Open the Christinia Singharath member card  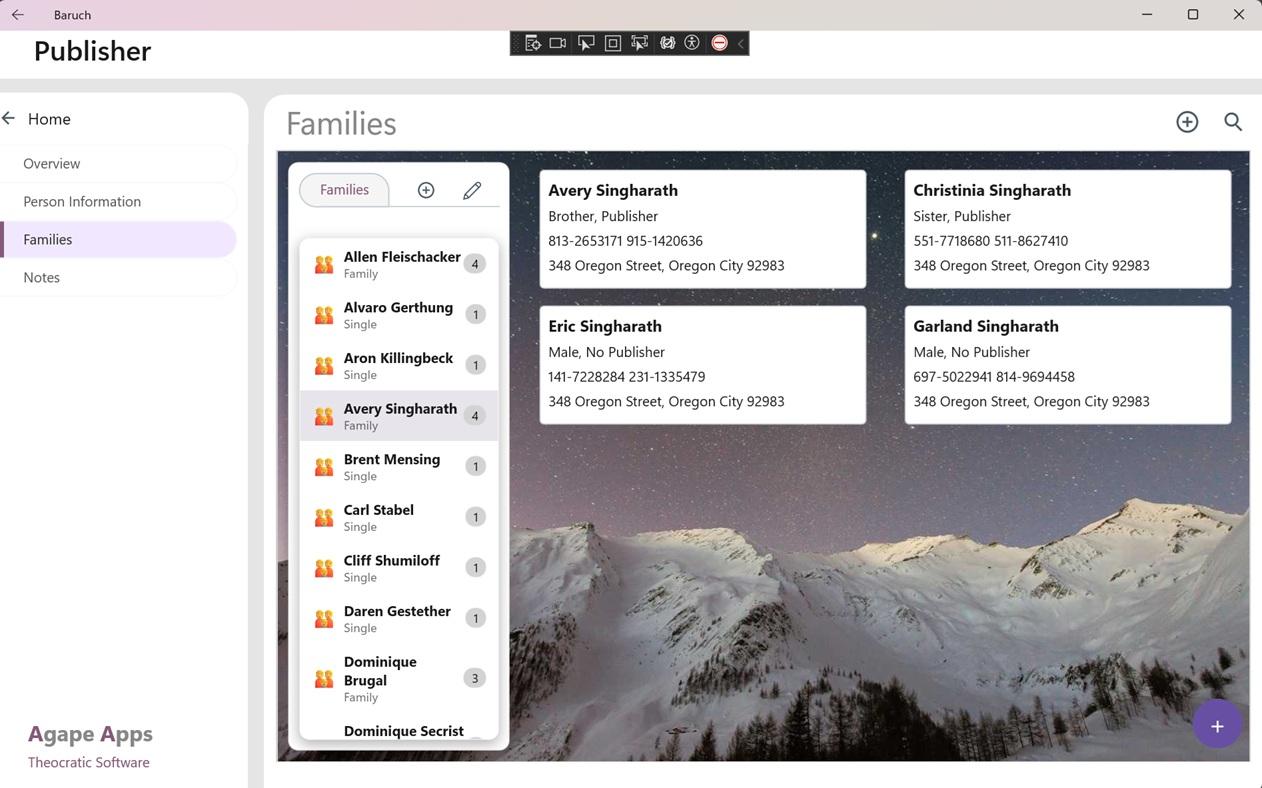click(1067, 229)
